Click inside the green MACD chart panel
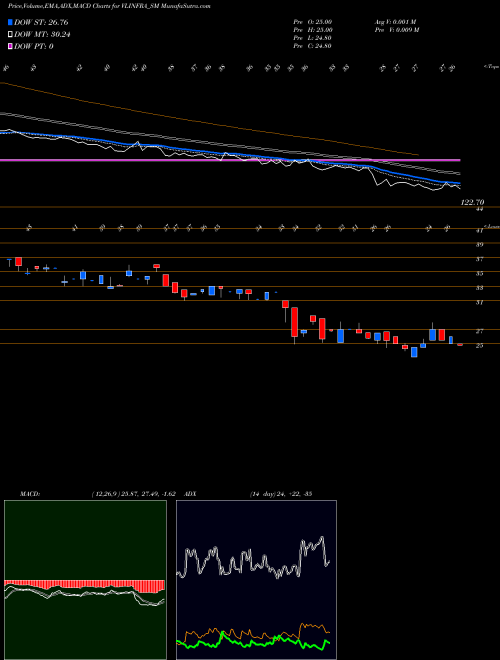Image resolution: width=500 pixels, height=660 pixels. 85,580
